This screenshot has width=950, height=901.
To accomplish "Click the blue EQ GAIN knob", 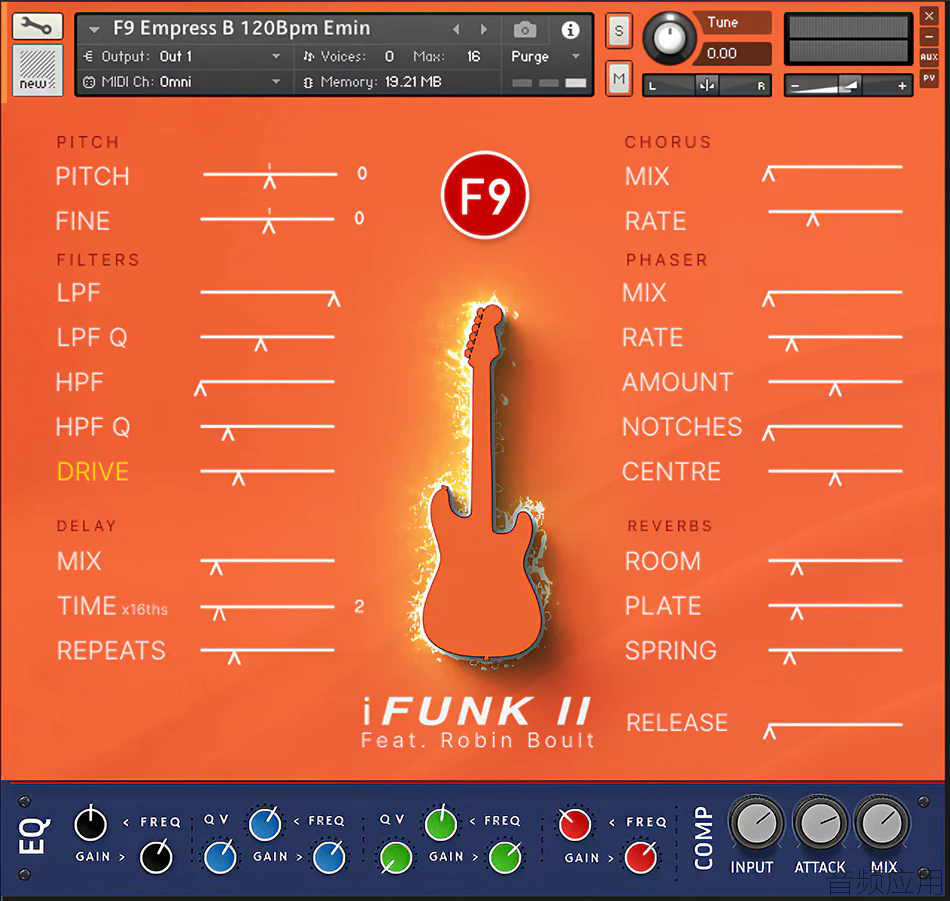I will 329,857.
